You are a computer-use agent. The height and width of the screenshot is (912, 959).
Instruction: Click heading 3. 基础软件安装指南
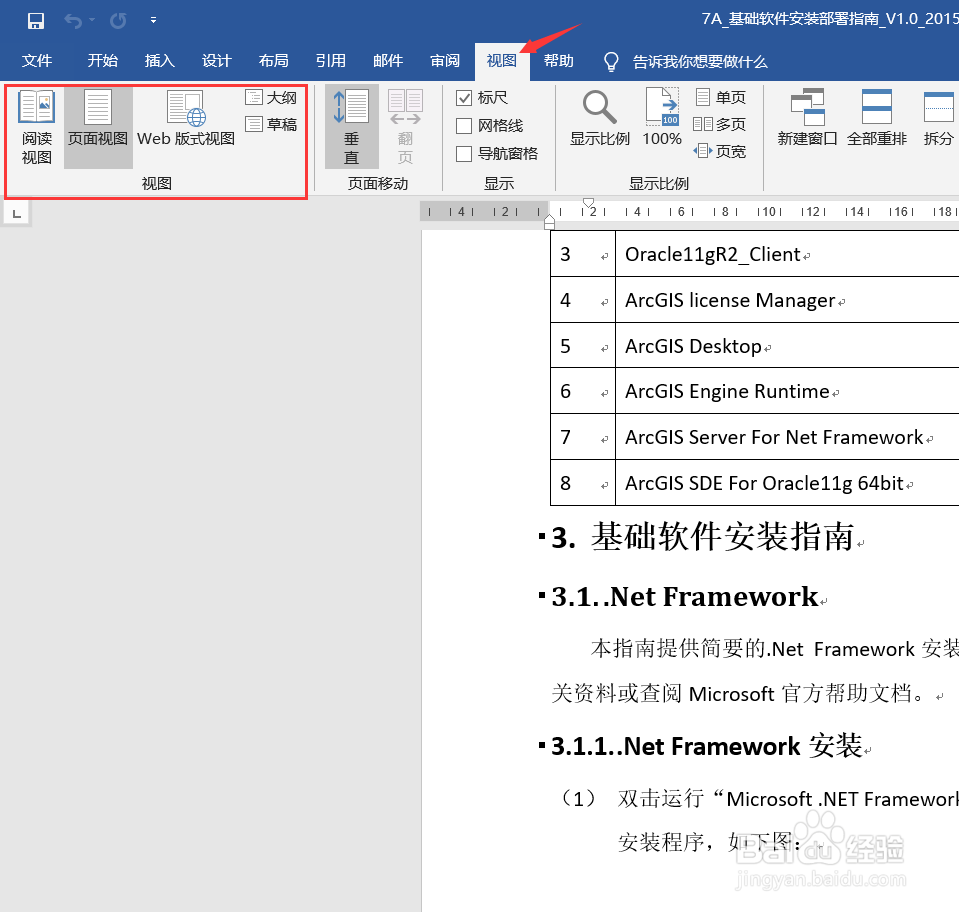[703, 537]
